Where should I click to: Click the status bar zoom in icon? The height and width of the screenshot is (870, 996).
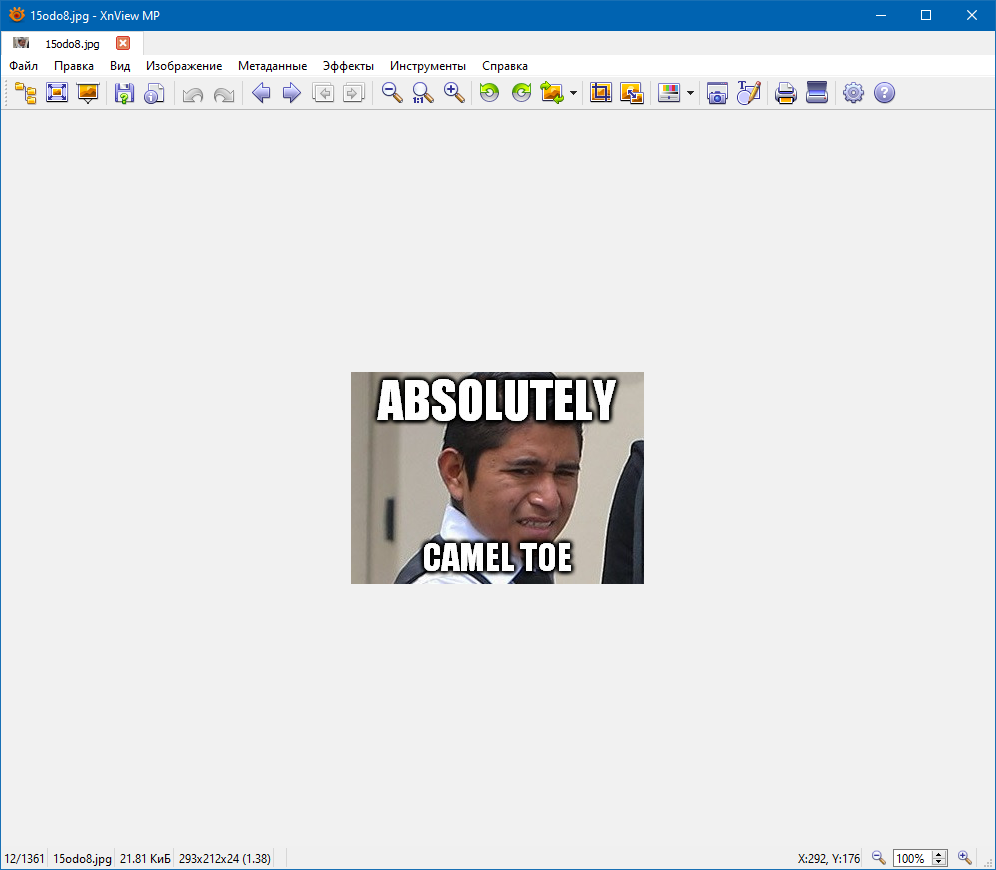(965, 859)
